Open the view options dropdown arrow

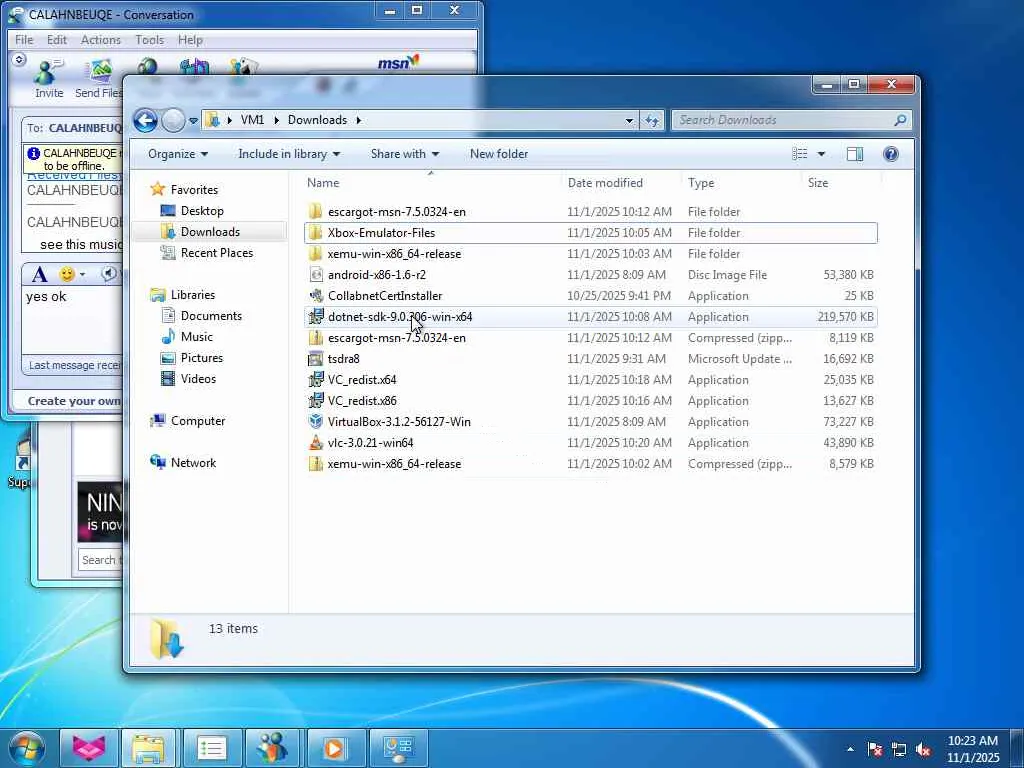[x=822, y=154]
